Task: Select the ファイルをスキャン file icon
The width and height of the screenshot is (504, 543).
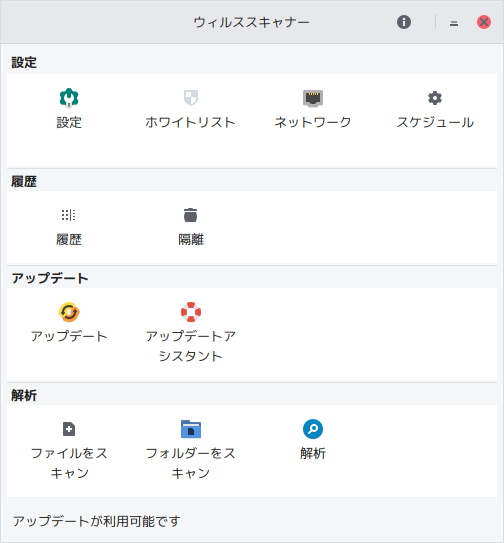Action: [x=69, y=429]
